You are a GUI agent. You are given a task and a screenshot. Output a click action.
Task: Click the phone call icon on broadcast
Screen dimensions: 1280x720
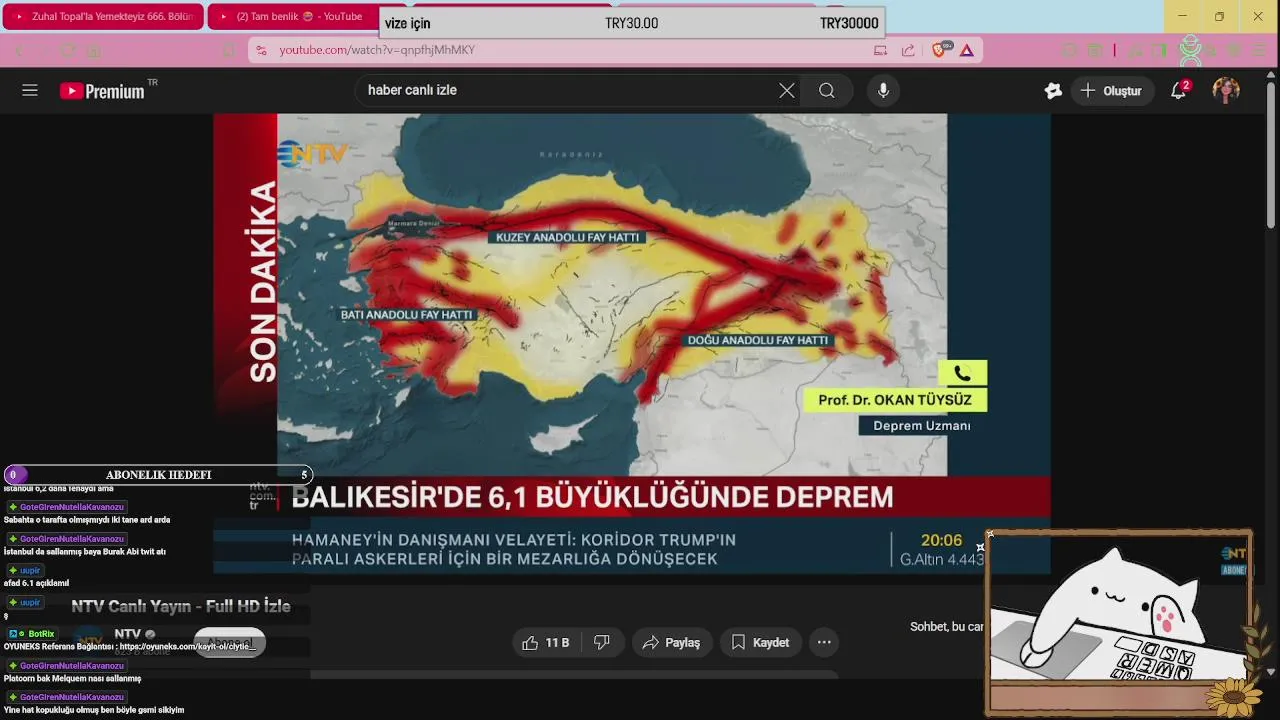coord(962,373)
